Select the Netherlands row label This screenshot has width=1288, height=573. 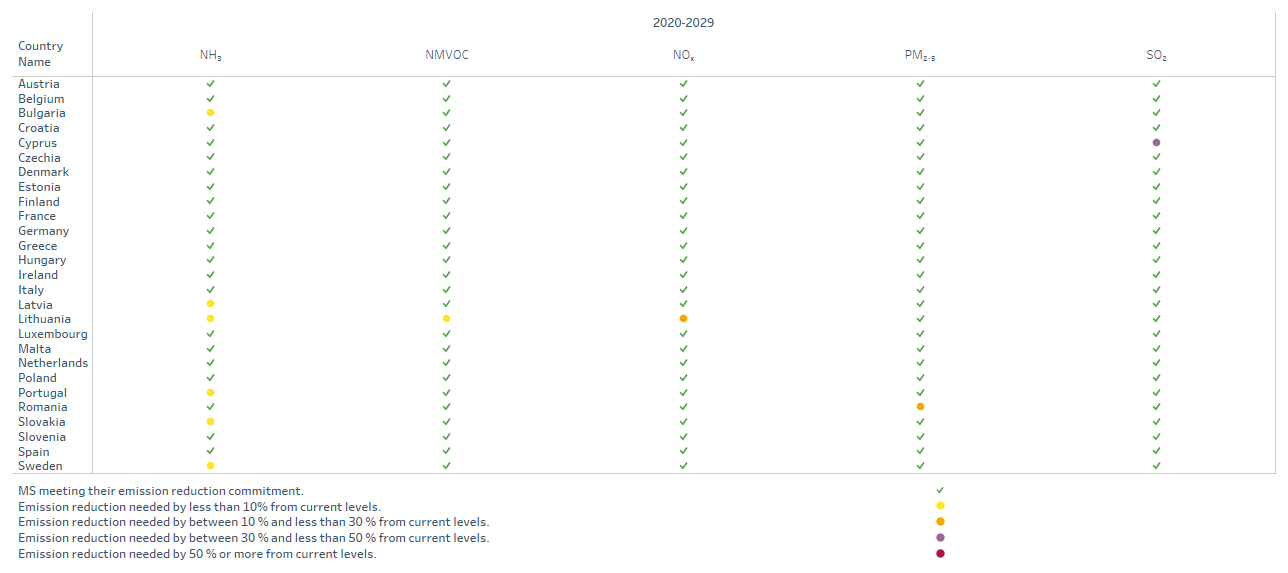tap(53, 363)
